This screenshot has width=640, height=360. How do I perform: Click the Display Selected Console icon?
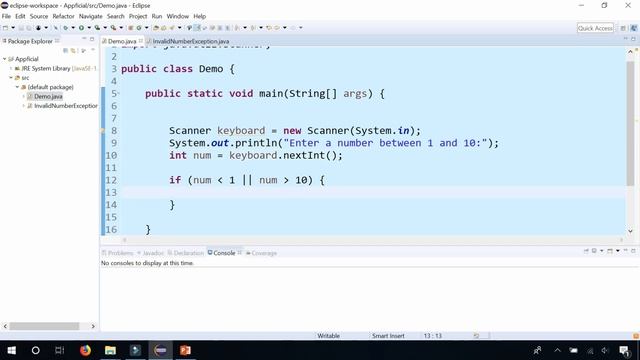tap(594, 251)
